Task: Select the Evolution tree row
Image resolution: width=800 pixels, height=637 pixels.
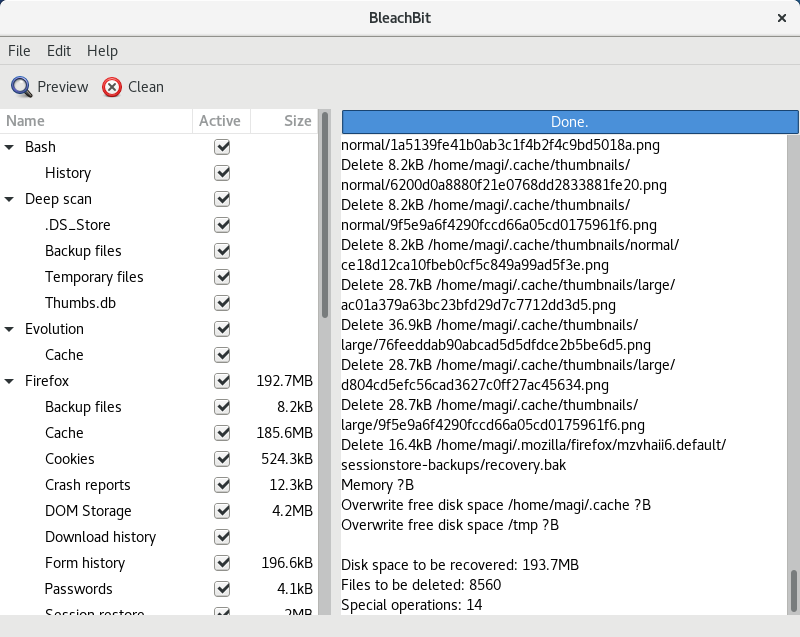Action: (159, 329)
